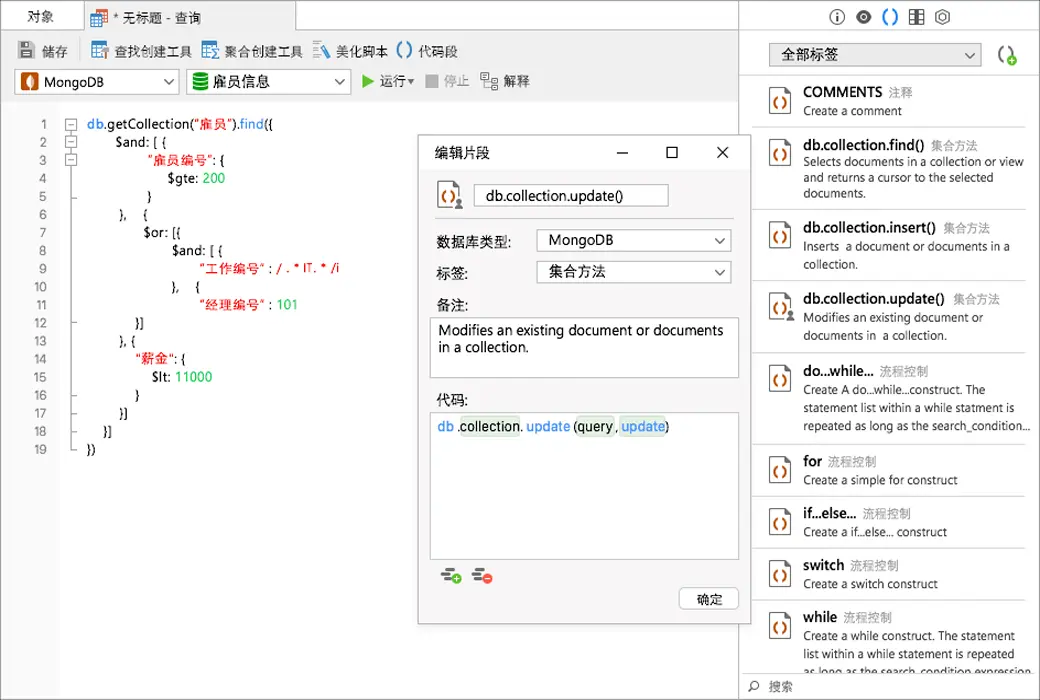Click the add placeholder icon with green plus
This screenshot has height=700, width=1040.
click(451, 575)
